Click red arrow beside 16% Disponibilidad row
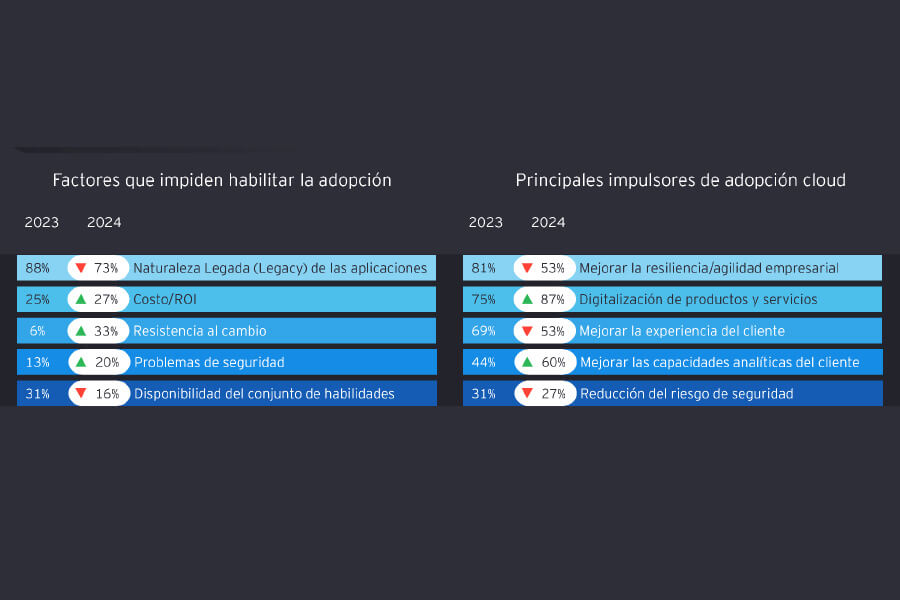The image size is (900, 600). pyautogui.click(x=81, y=393)
